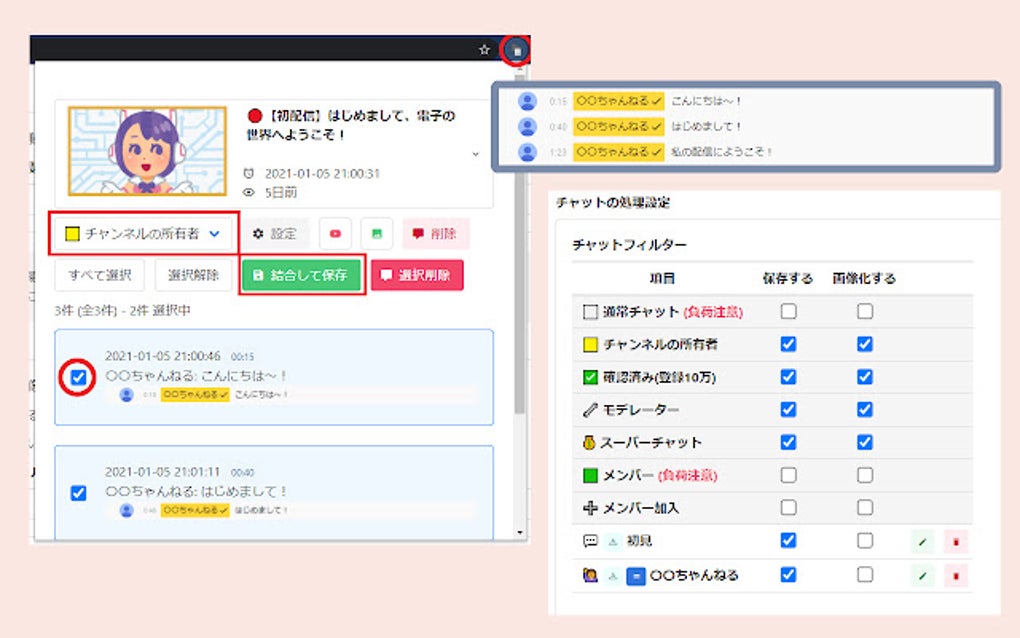The image size is (1020, 638).
Task: Disable 画像化する for モデレーター
Action: pos(864,409)
